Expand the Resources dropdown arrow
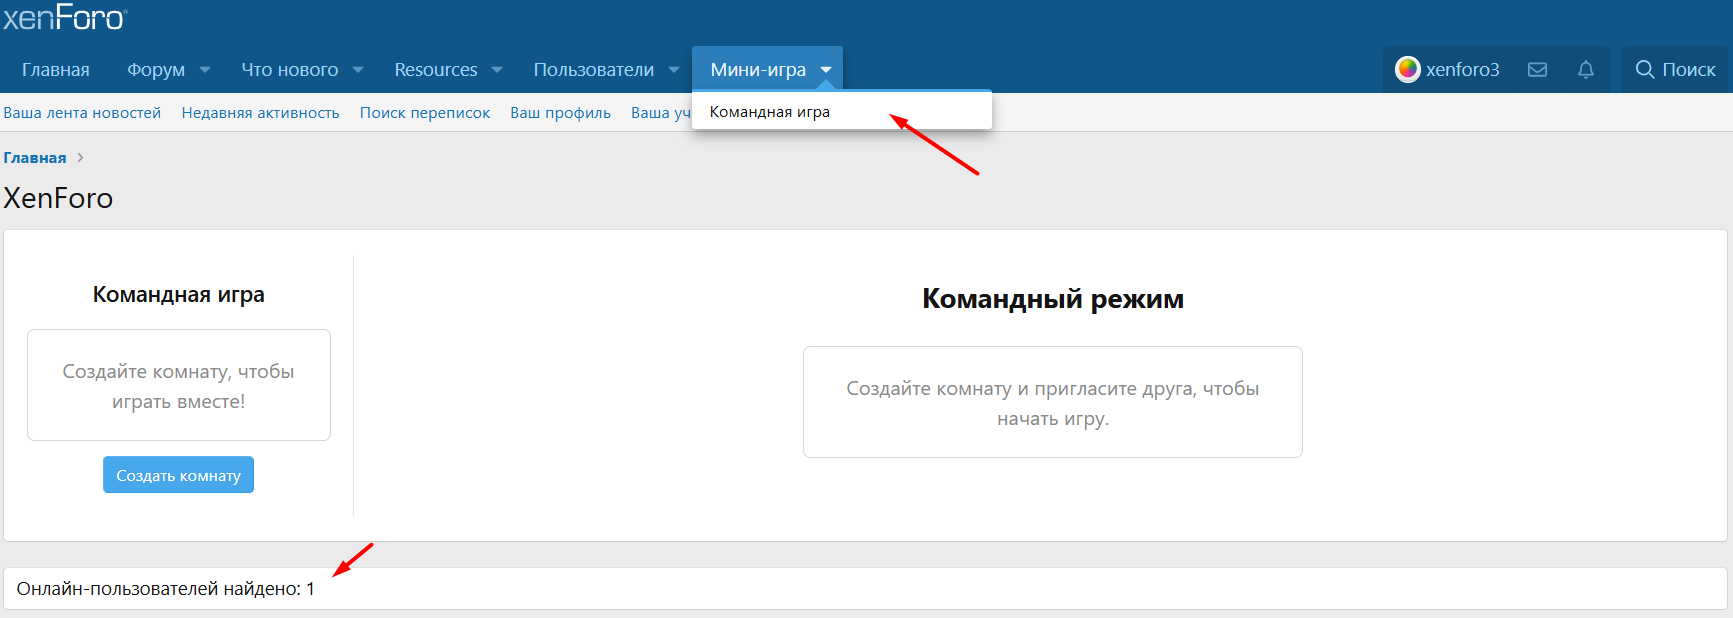 pyautogui.click(x=497, y=70)
